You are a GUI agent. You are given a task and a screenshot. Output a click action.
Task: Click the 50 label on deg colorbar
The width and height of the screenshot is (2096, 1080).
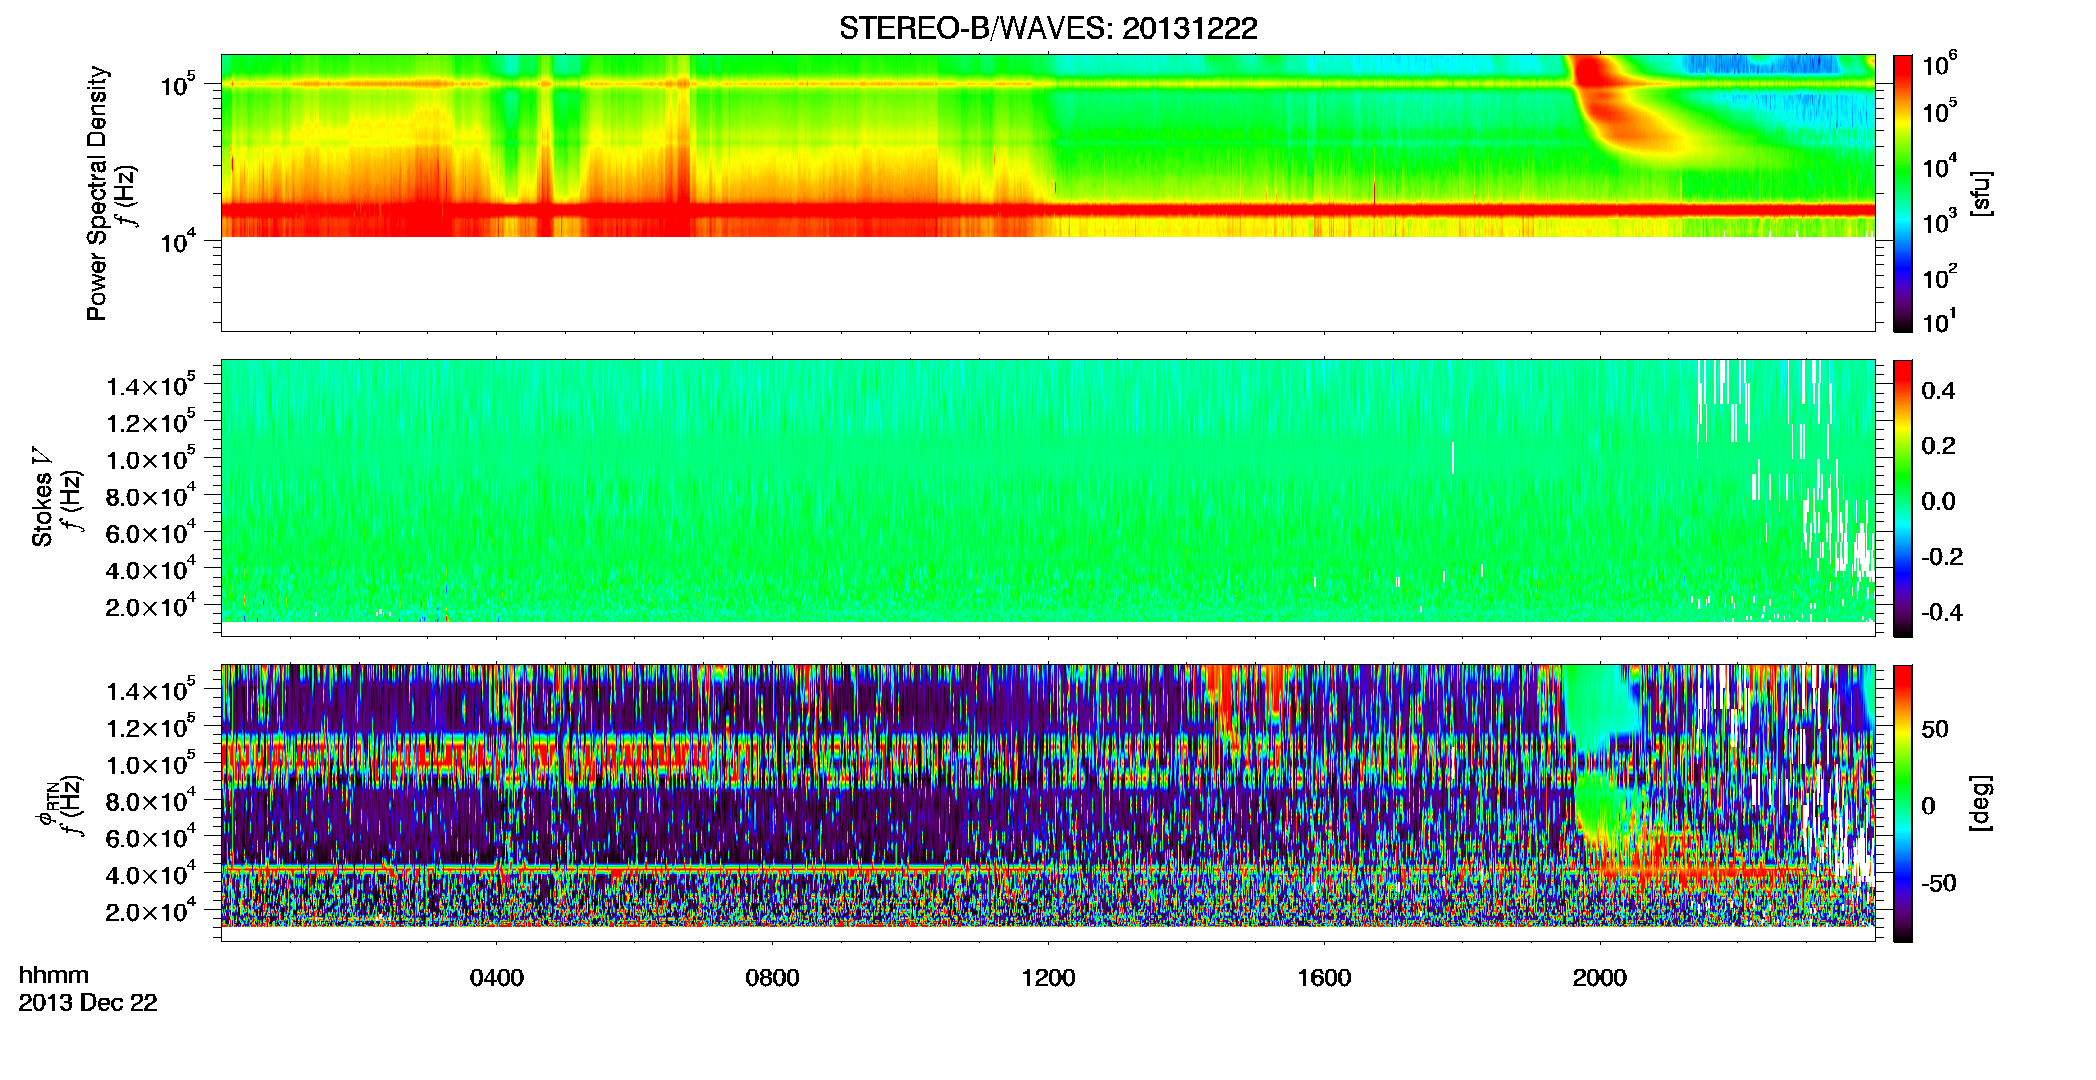[1935, 729]
